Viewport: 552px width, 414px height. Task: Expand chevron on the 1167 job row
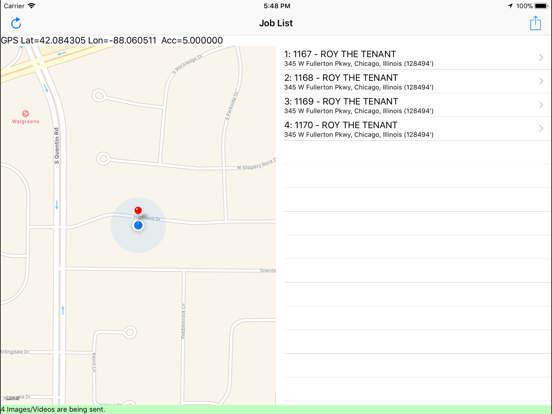coord(541,57)
